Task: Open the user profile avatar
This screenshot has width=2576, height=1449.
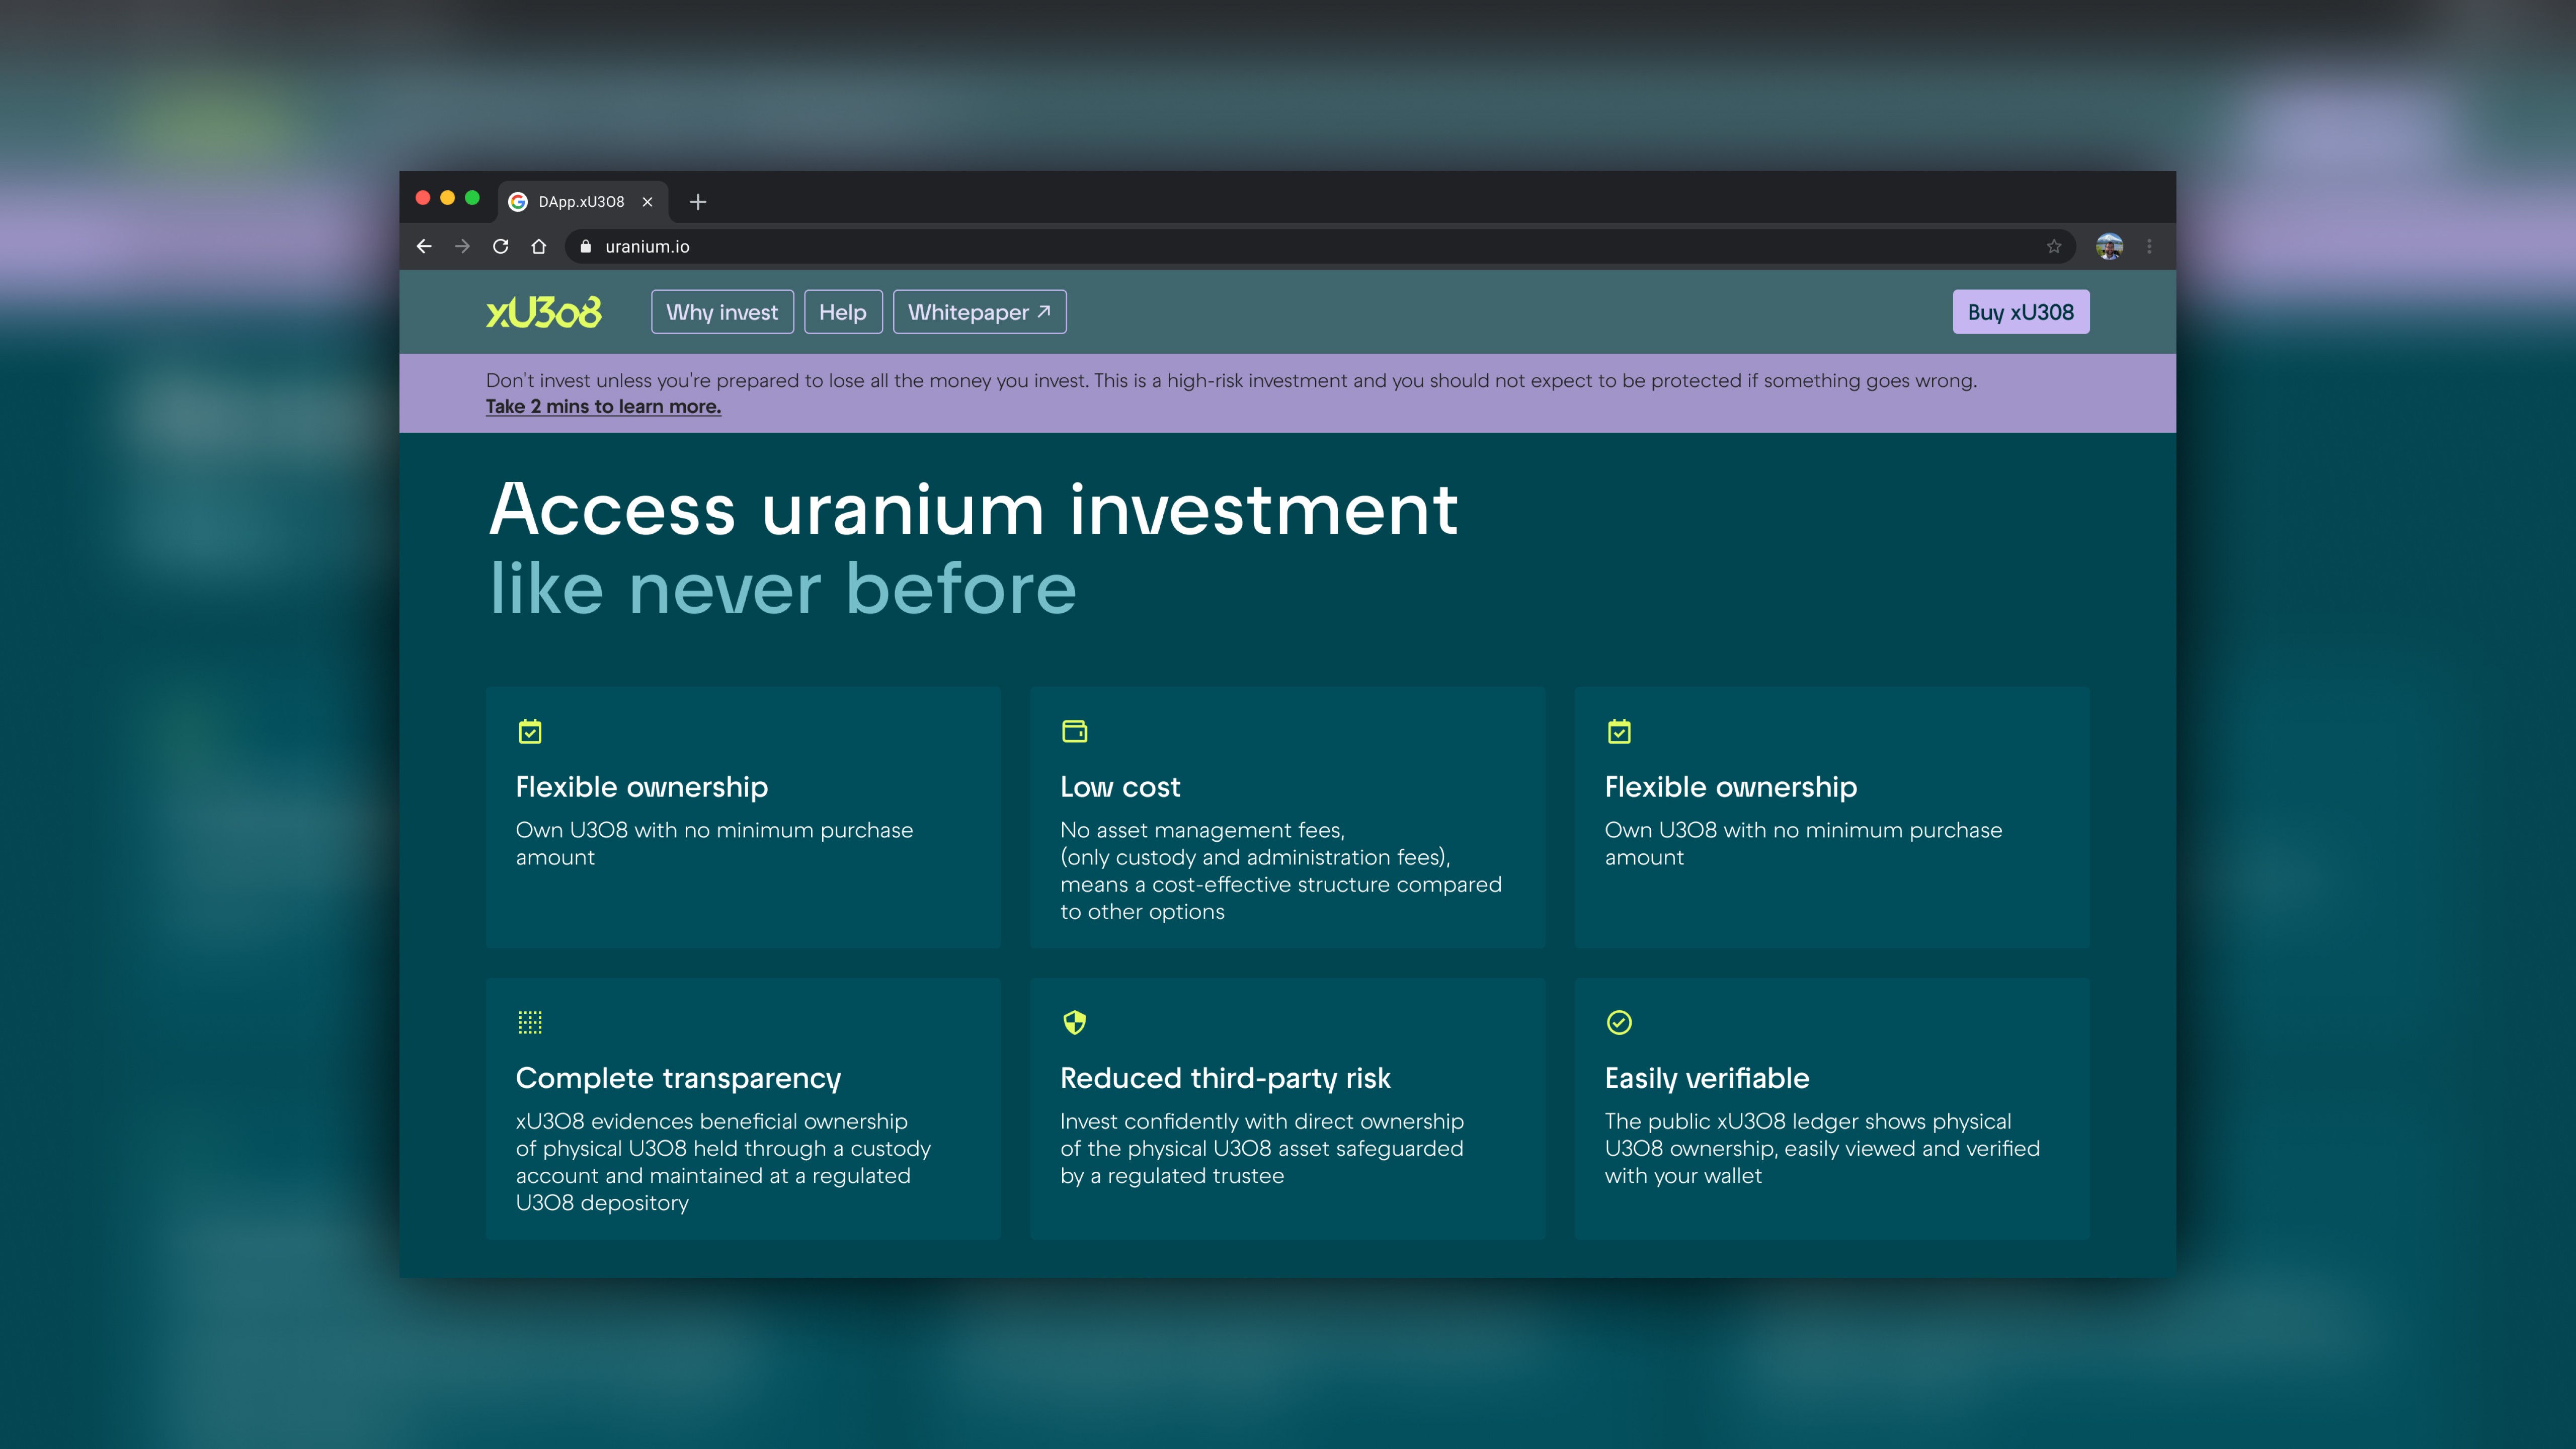Action: click(x=2109, y=246)
